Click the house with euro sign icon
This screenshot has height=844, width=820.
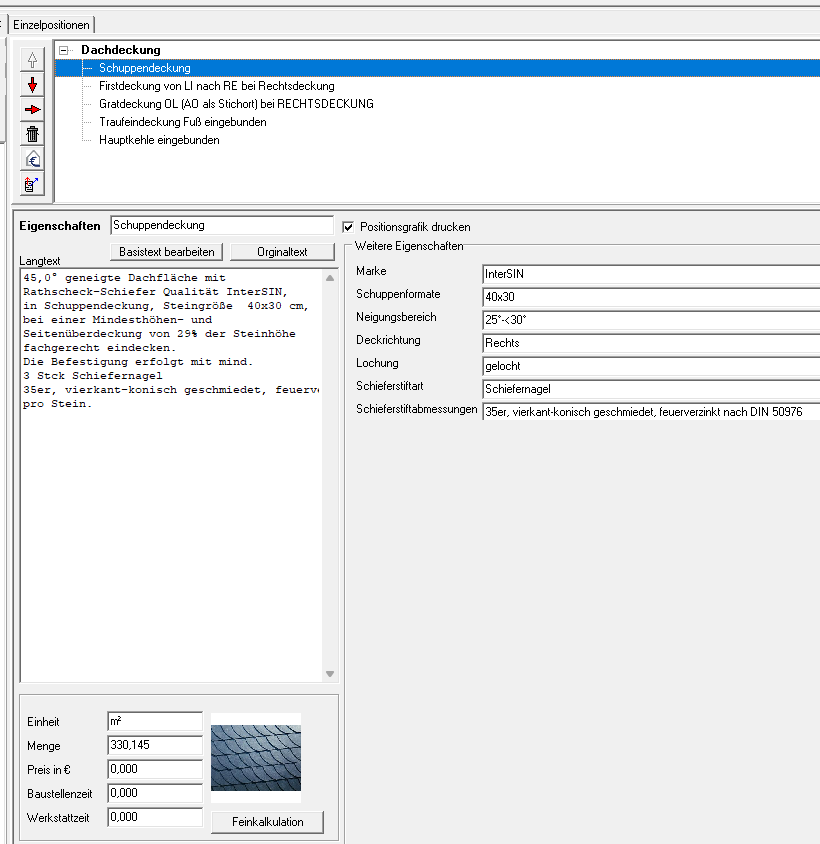(x=32, y=159)
